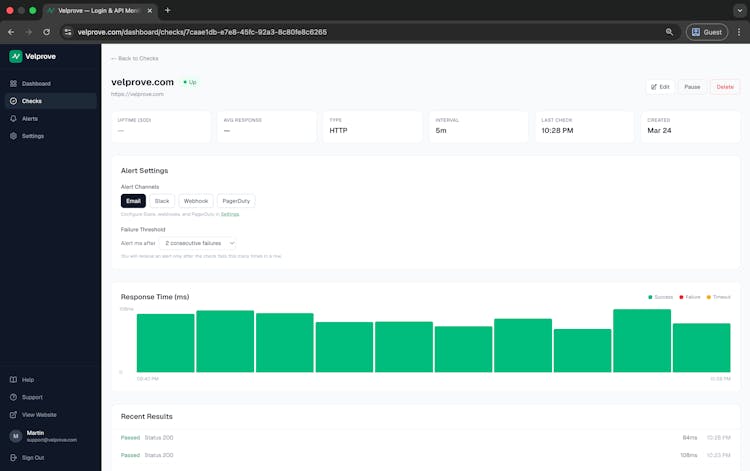Click the red Delete button

click(724, 87)
